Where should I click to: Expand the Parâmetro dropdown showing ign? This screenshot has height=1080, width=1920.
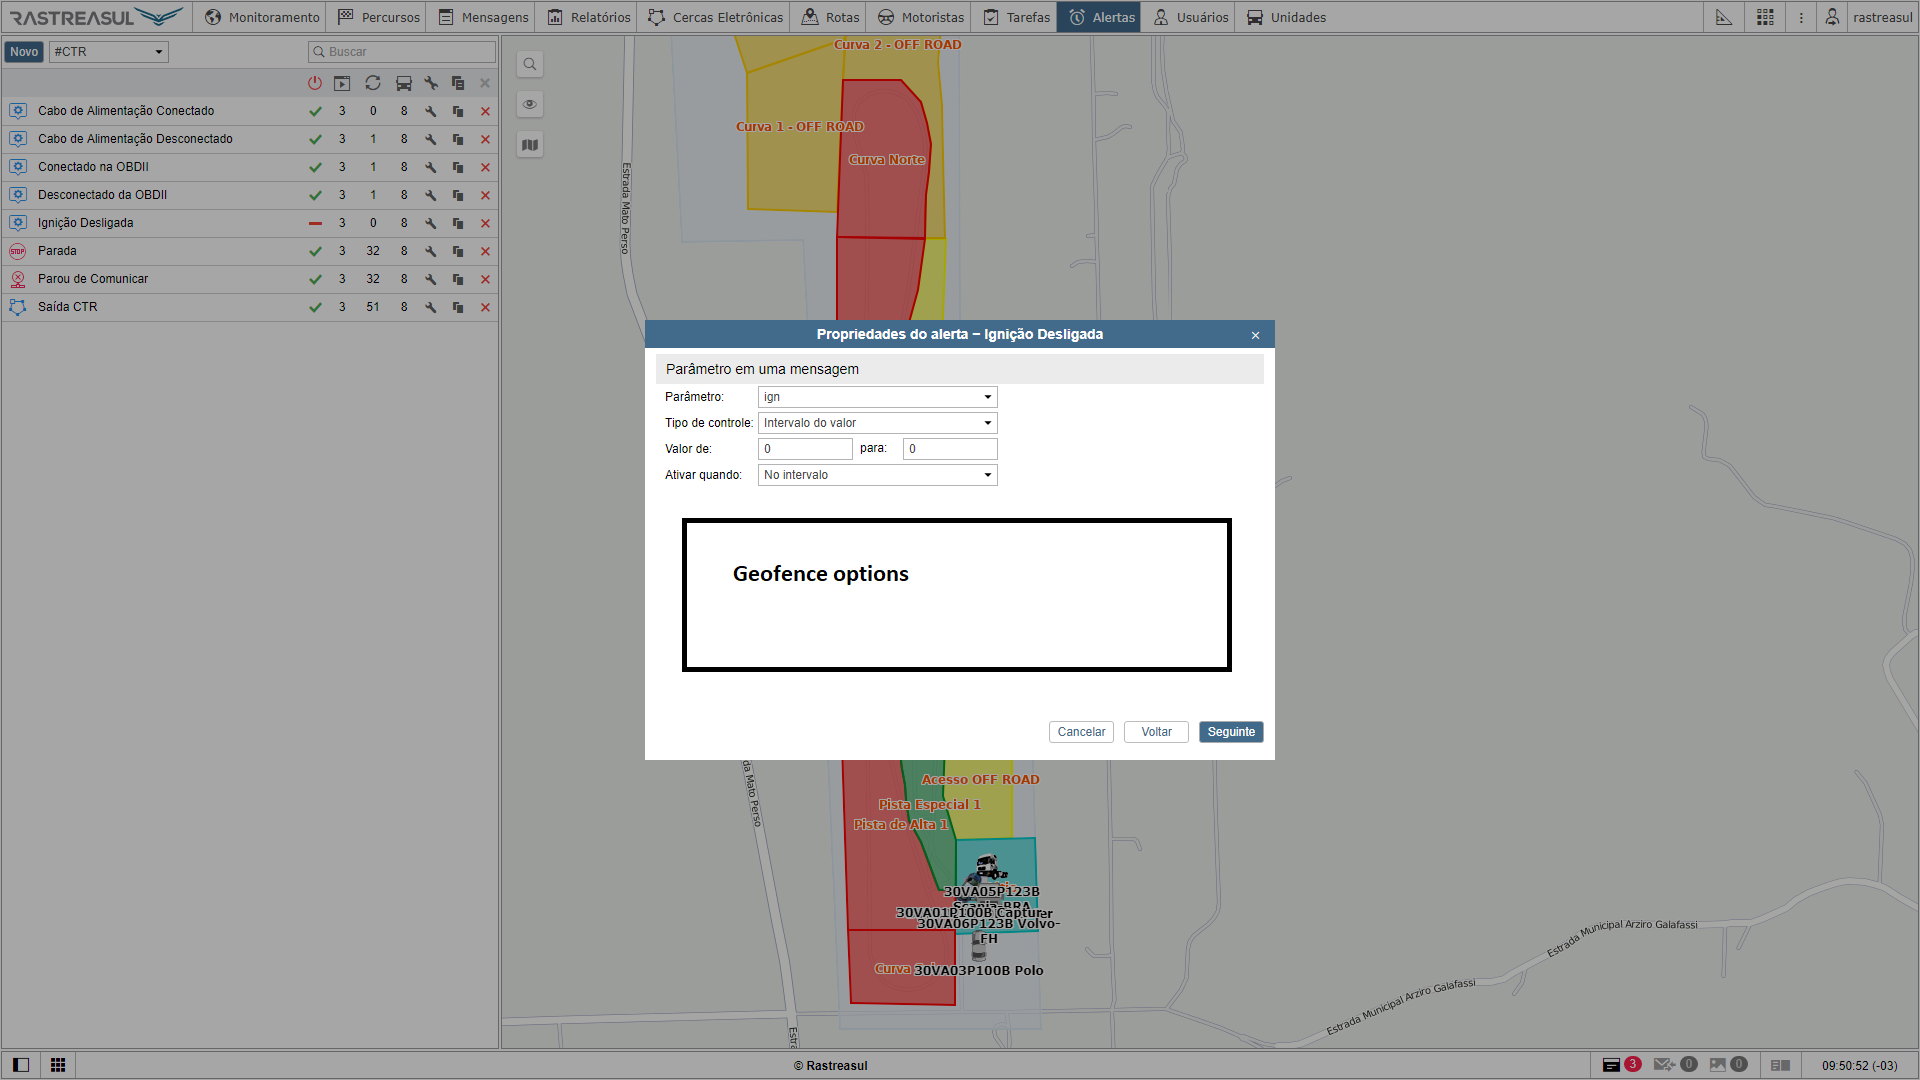pos(877,397)
